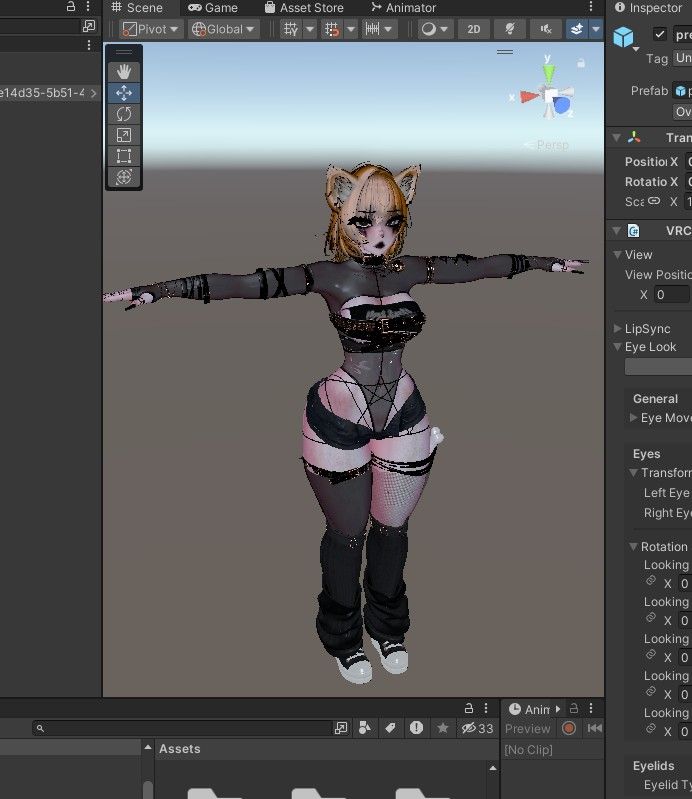Toggle hidden packages visibility showing 33
692x799 pixels.
(477, 728)
